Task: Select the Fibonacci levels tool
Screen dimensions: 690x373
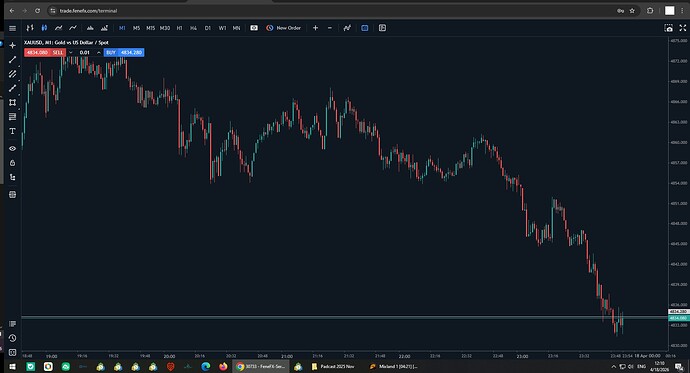Action: click(x=12, y=117)
